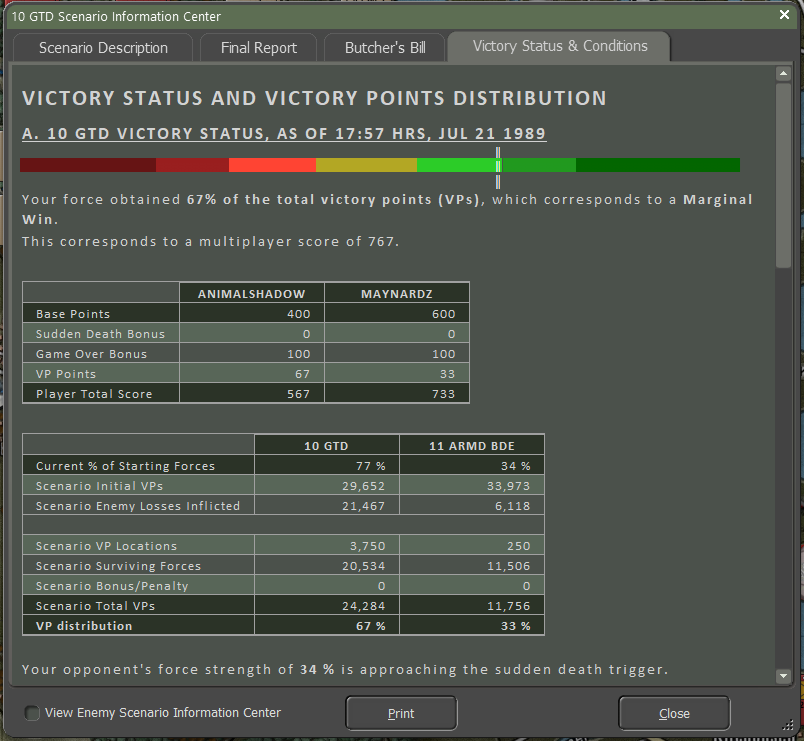Viewport: 804px width, 741px height.
Task: Click the Player Total Score value 733
Action: (444, 394)
